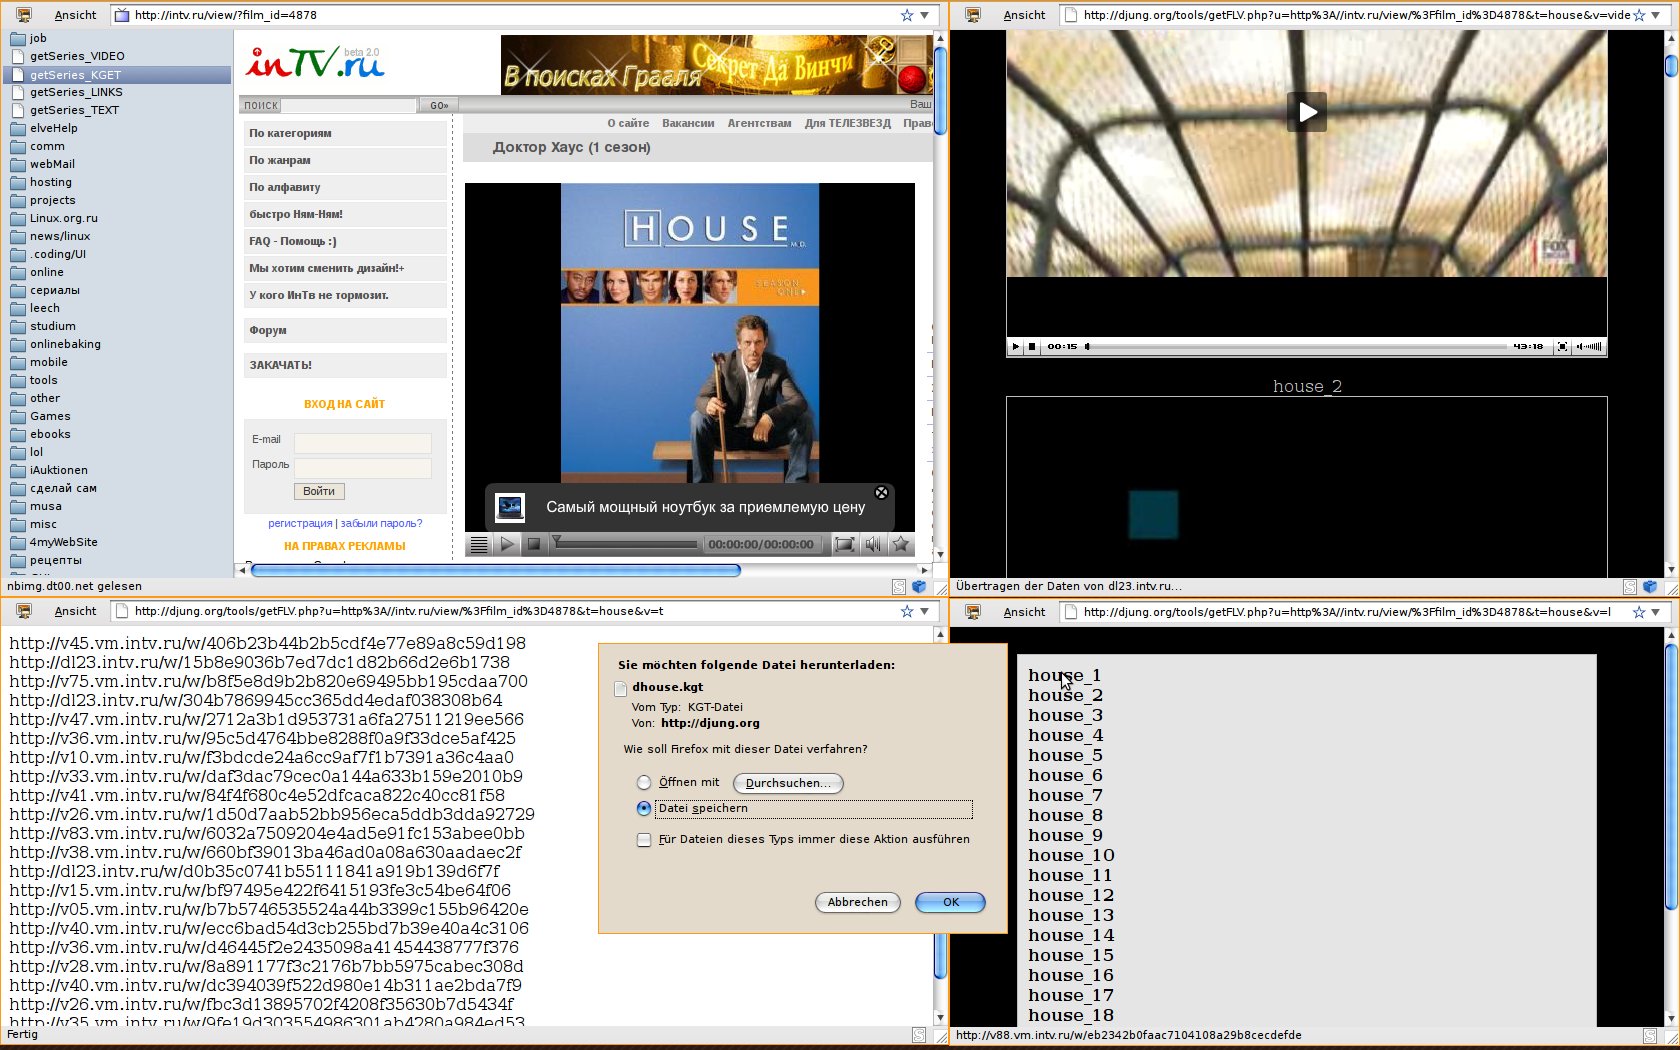Open the Форум link

pyautogui.click(x=345, y=330)
